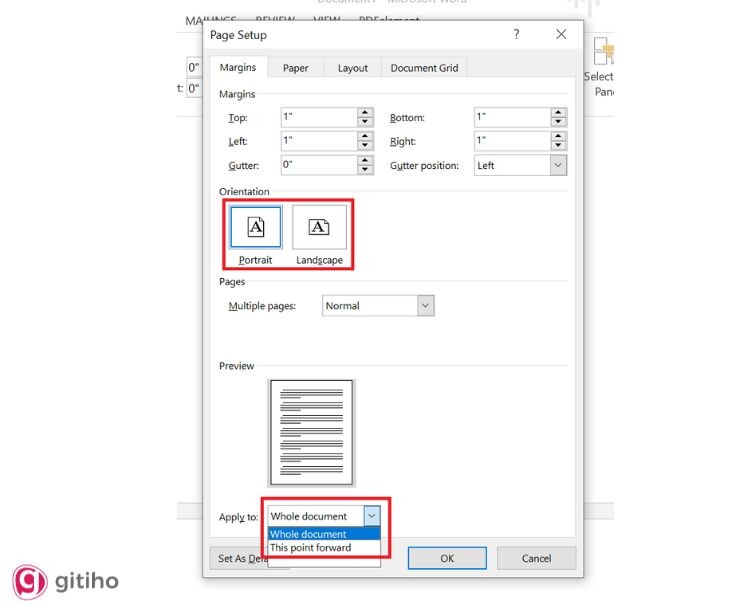Decrease the Right margin value
This screenshot has width=750, height=604.
click(558, 145)
